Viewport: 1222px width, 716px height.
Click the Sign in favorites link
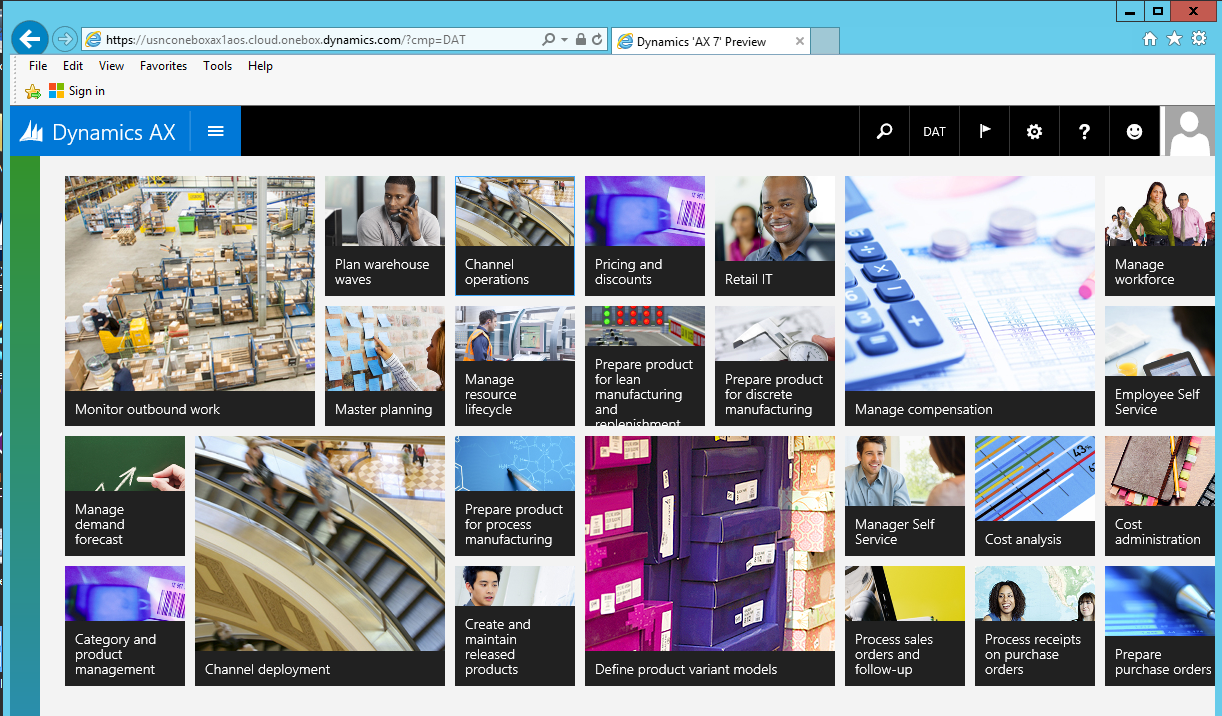click(x=77, y=91)
